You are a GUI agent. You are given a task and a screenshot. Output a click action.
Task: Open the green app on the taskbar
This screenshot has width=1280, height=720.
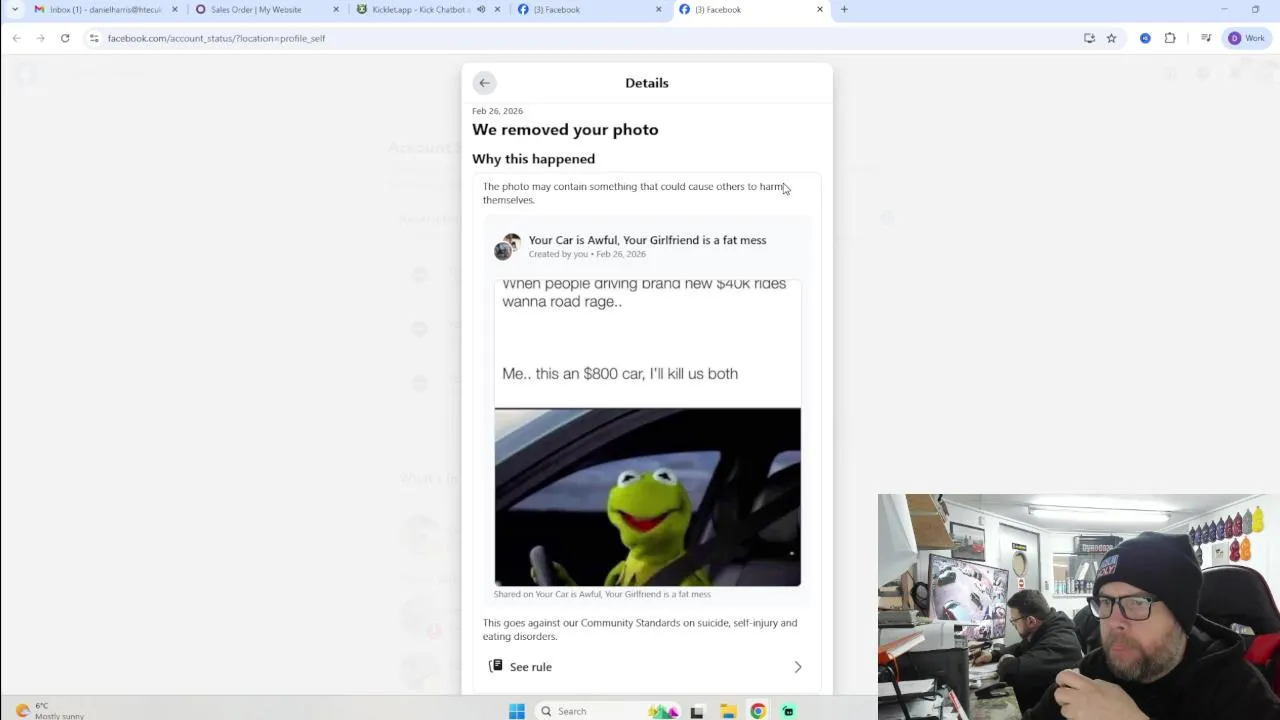pos(788,711)
